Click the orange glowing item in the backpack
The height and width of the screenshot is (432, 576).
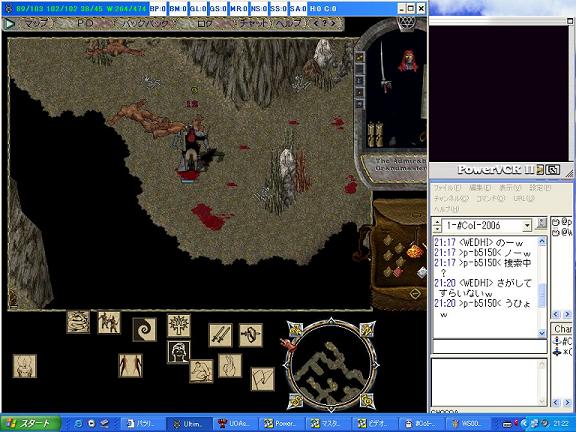point(415,251)
